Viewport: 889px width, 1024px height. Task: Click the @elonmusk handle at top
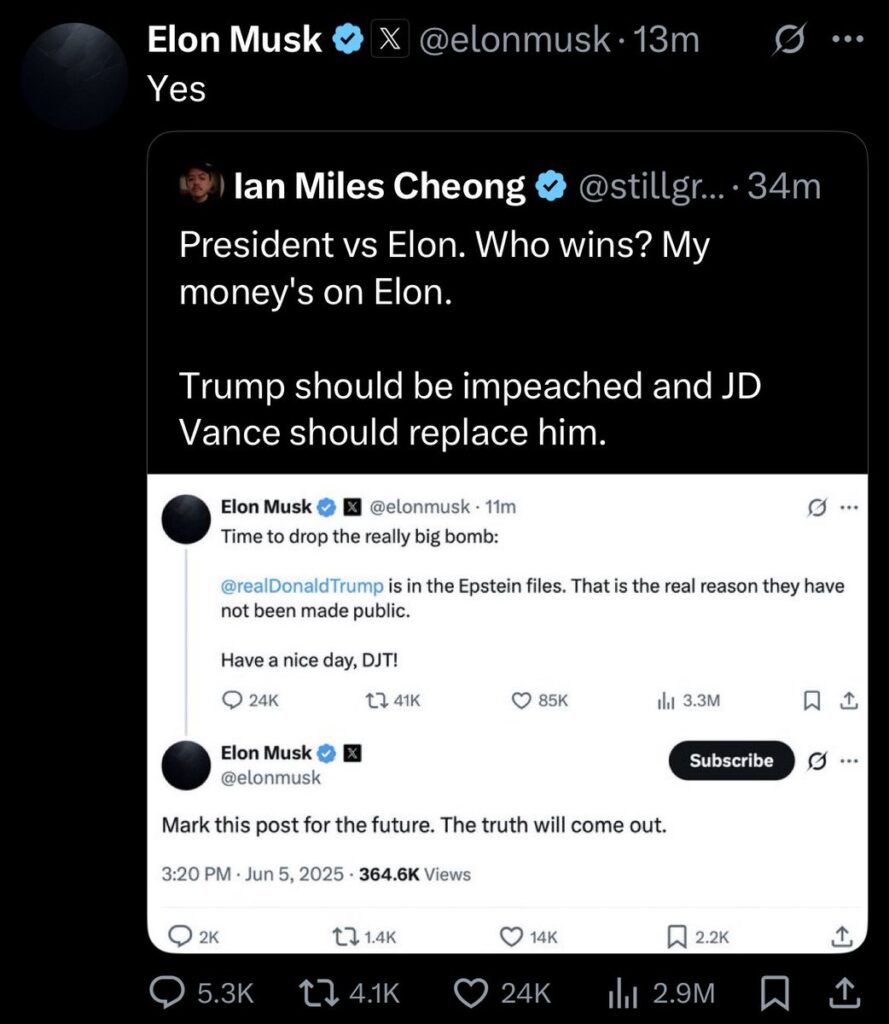(514, 41)
